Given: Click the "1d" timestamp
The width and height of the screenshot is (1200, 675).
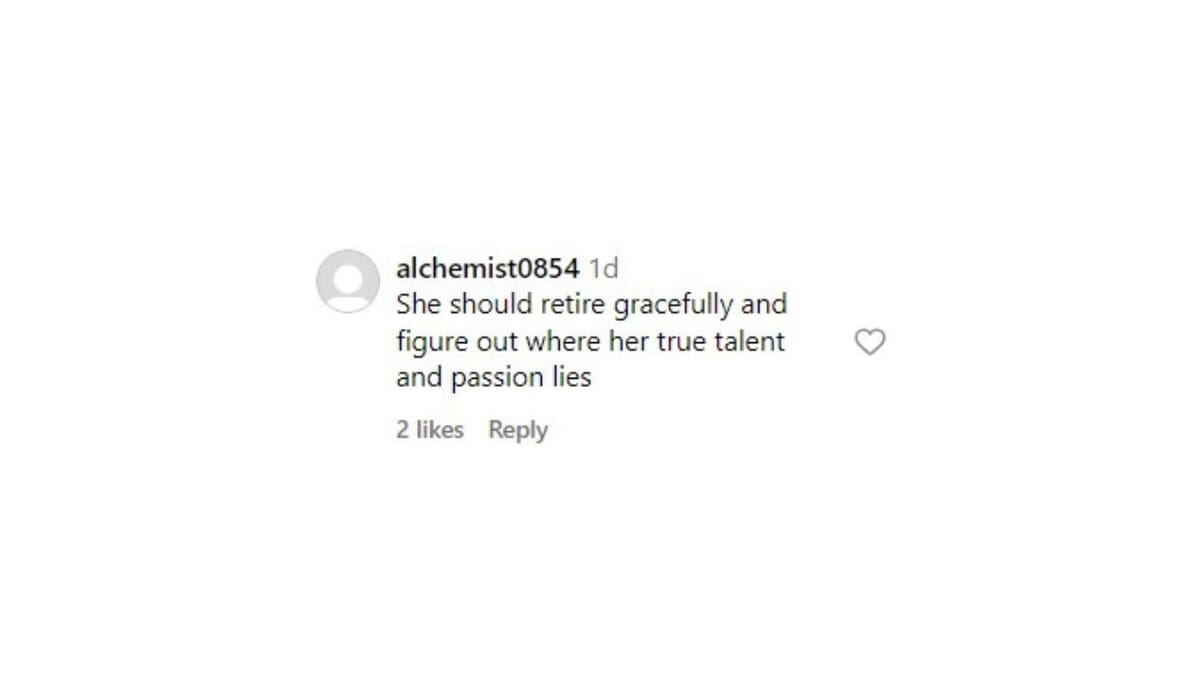Looking at the screenshot, I should tap(603, 268).
